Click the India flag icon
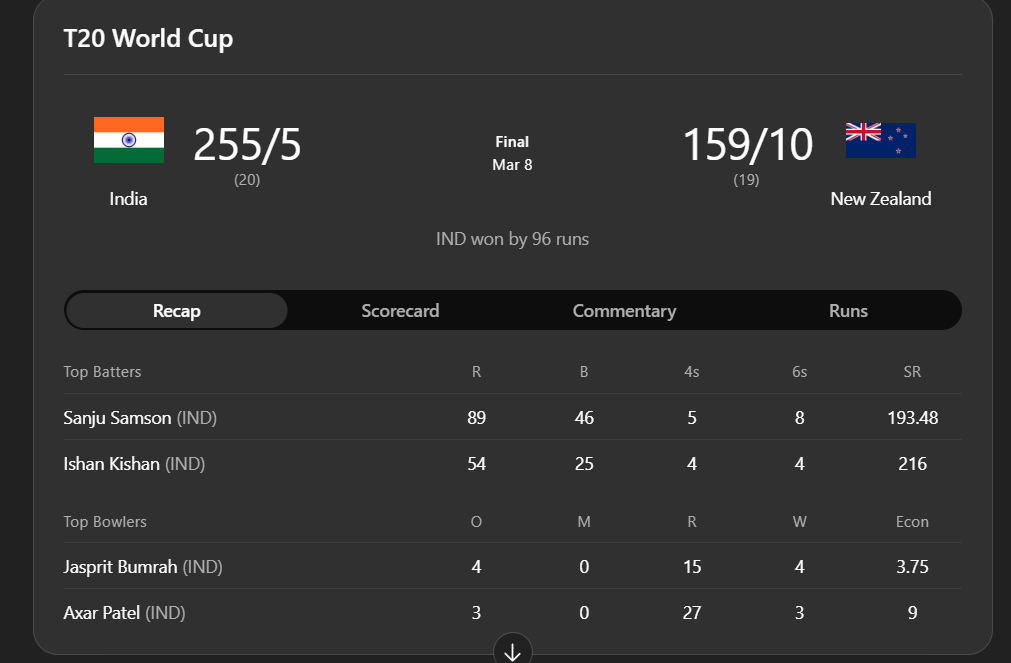 pyautogui.click(x=129, y=140)
